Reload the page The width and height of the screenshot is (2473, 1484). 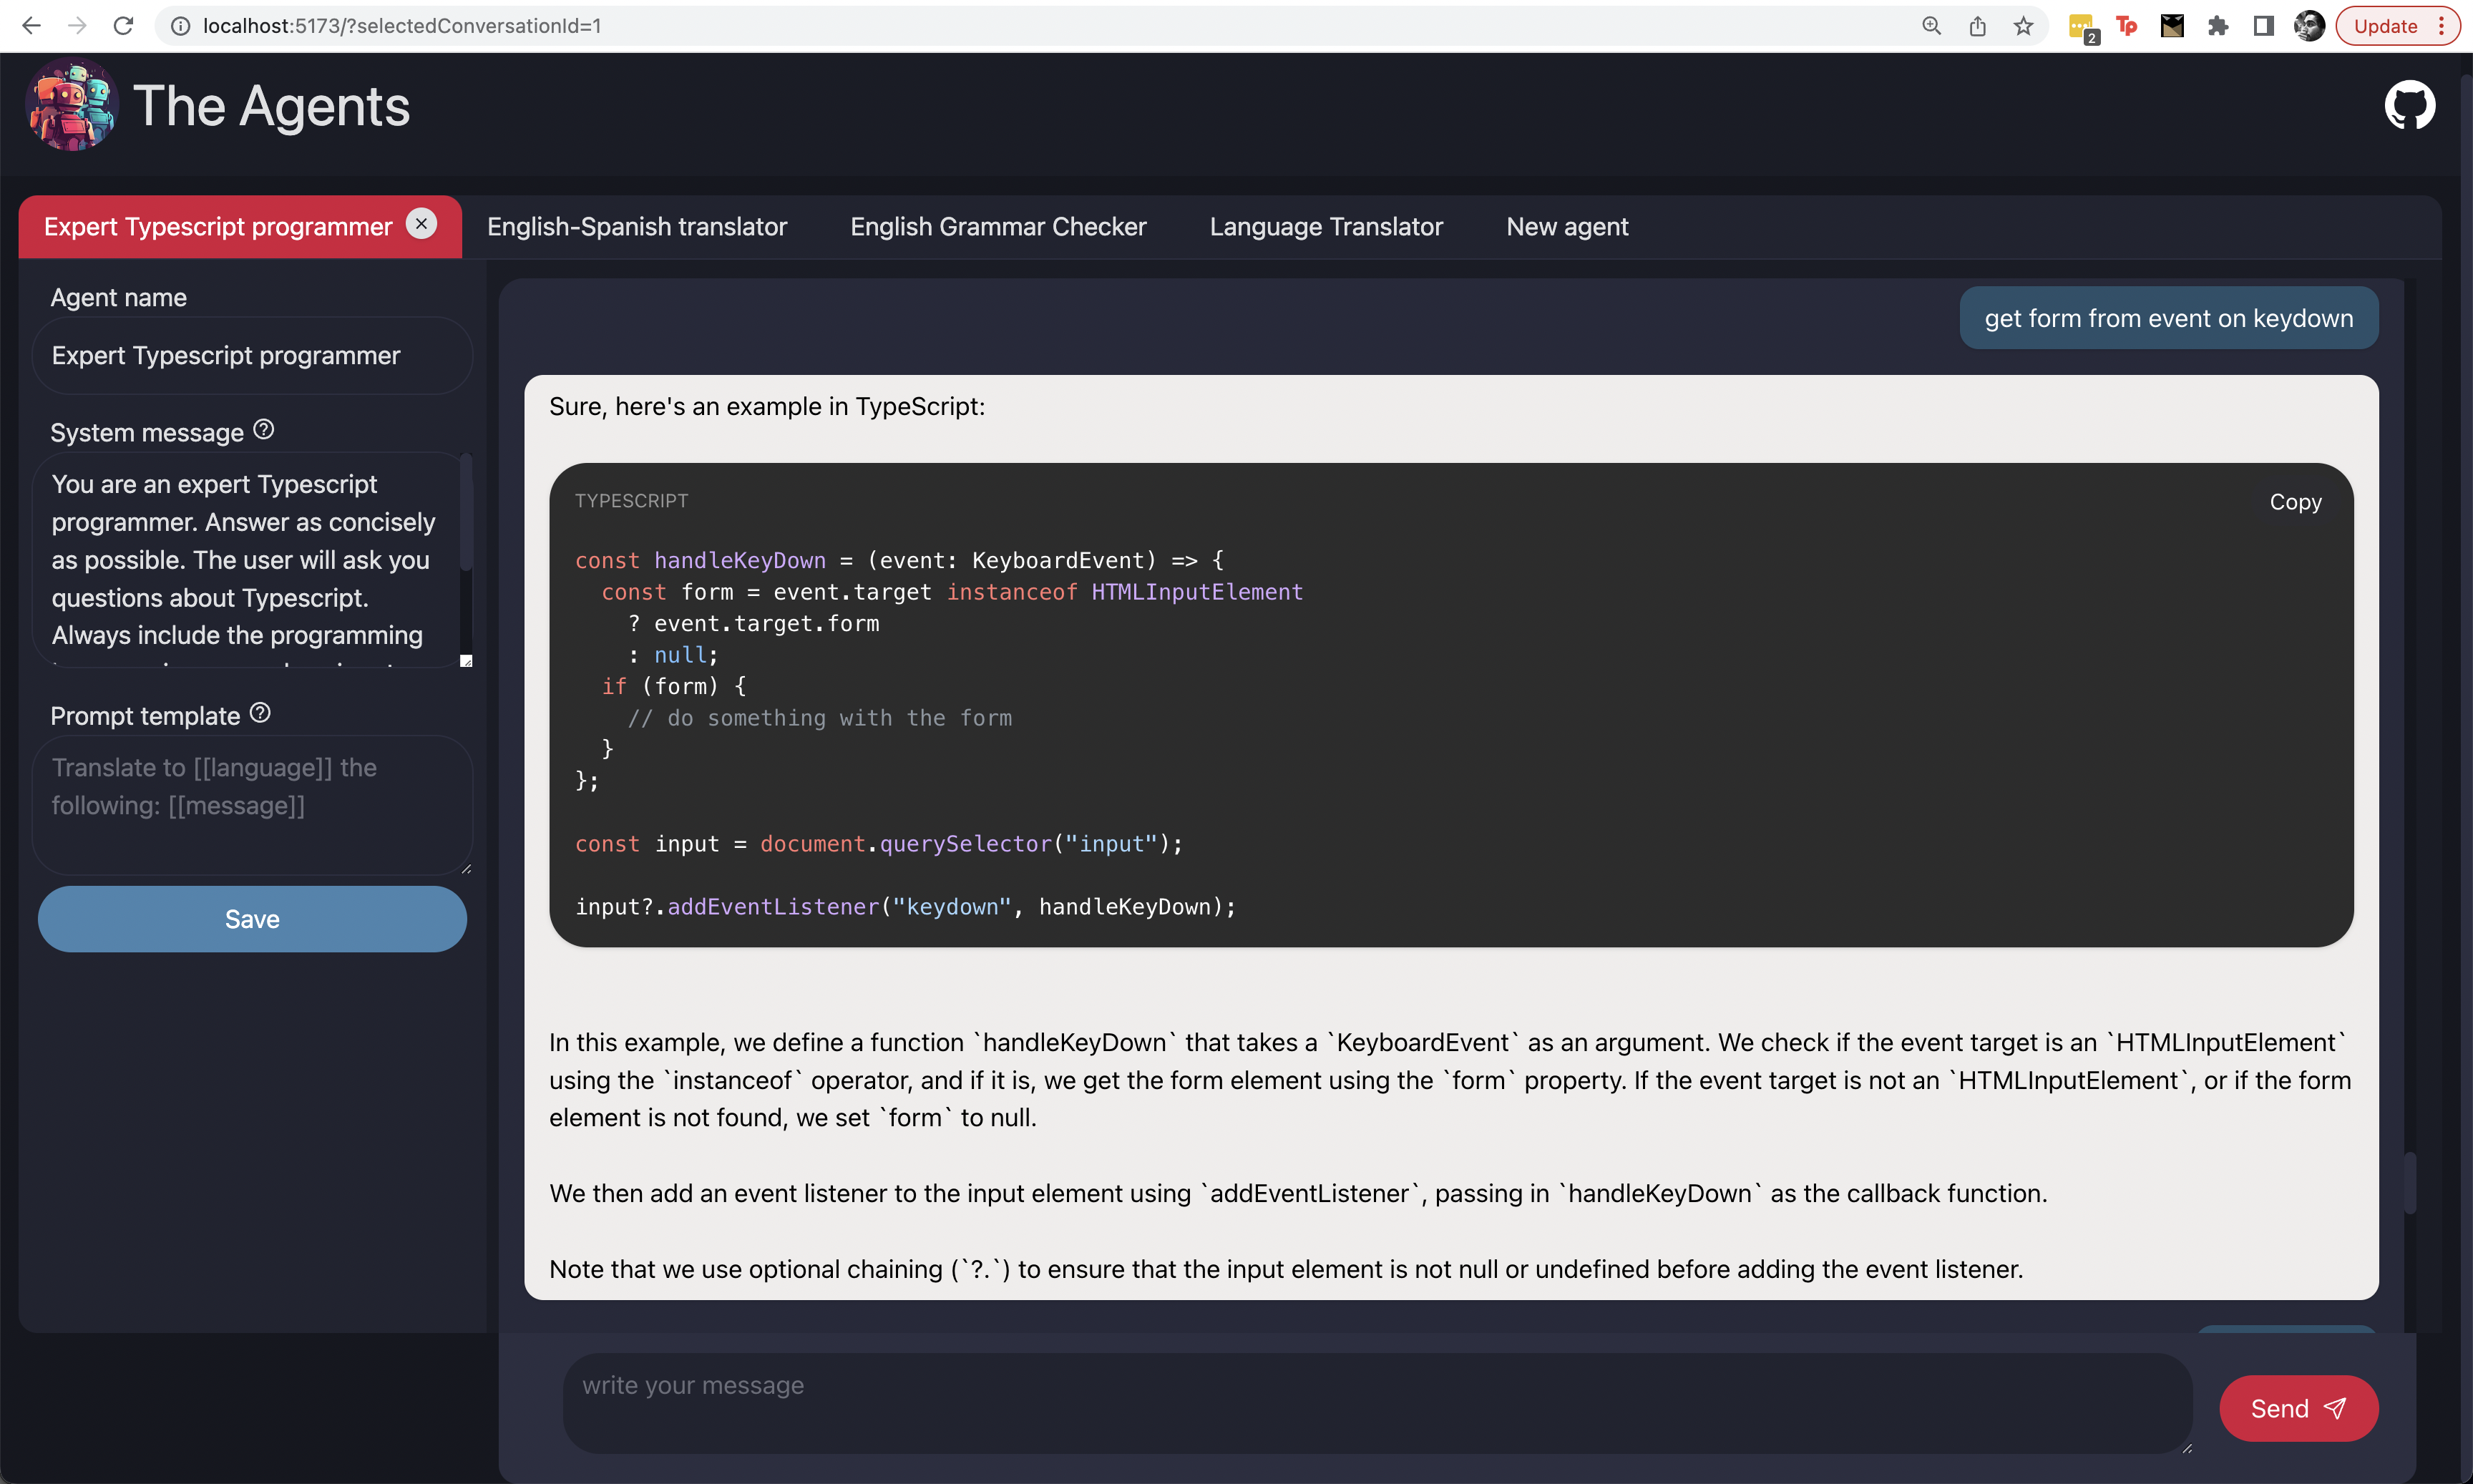tap(123, 26)
